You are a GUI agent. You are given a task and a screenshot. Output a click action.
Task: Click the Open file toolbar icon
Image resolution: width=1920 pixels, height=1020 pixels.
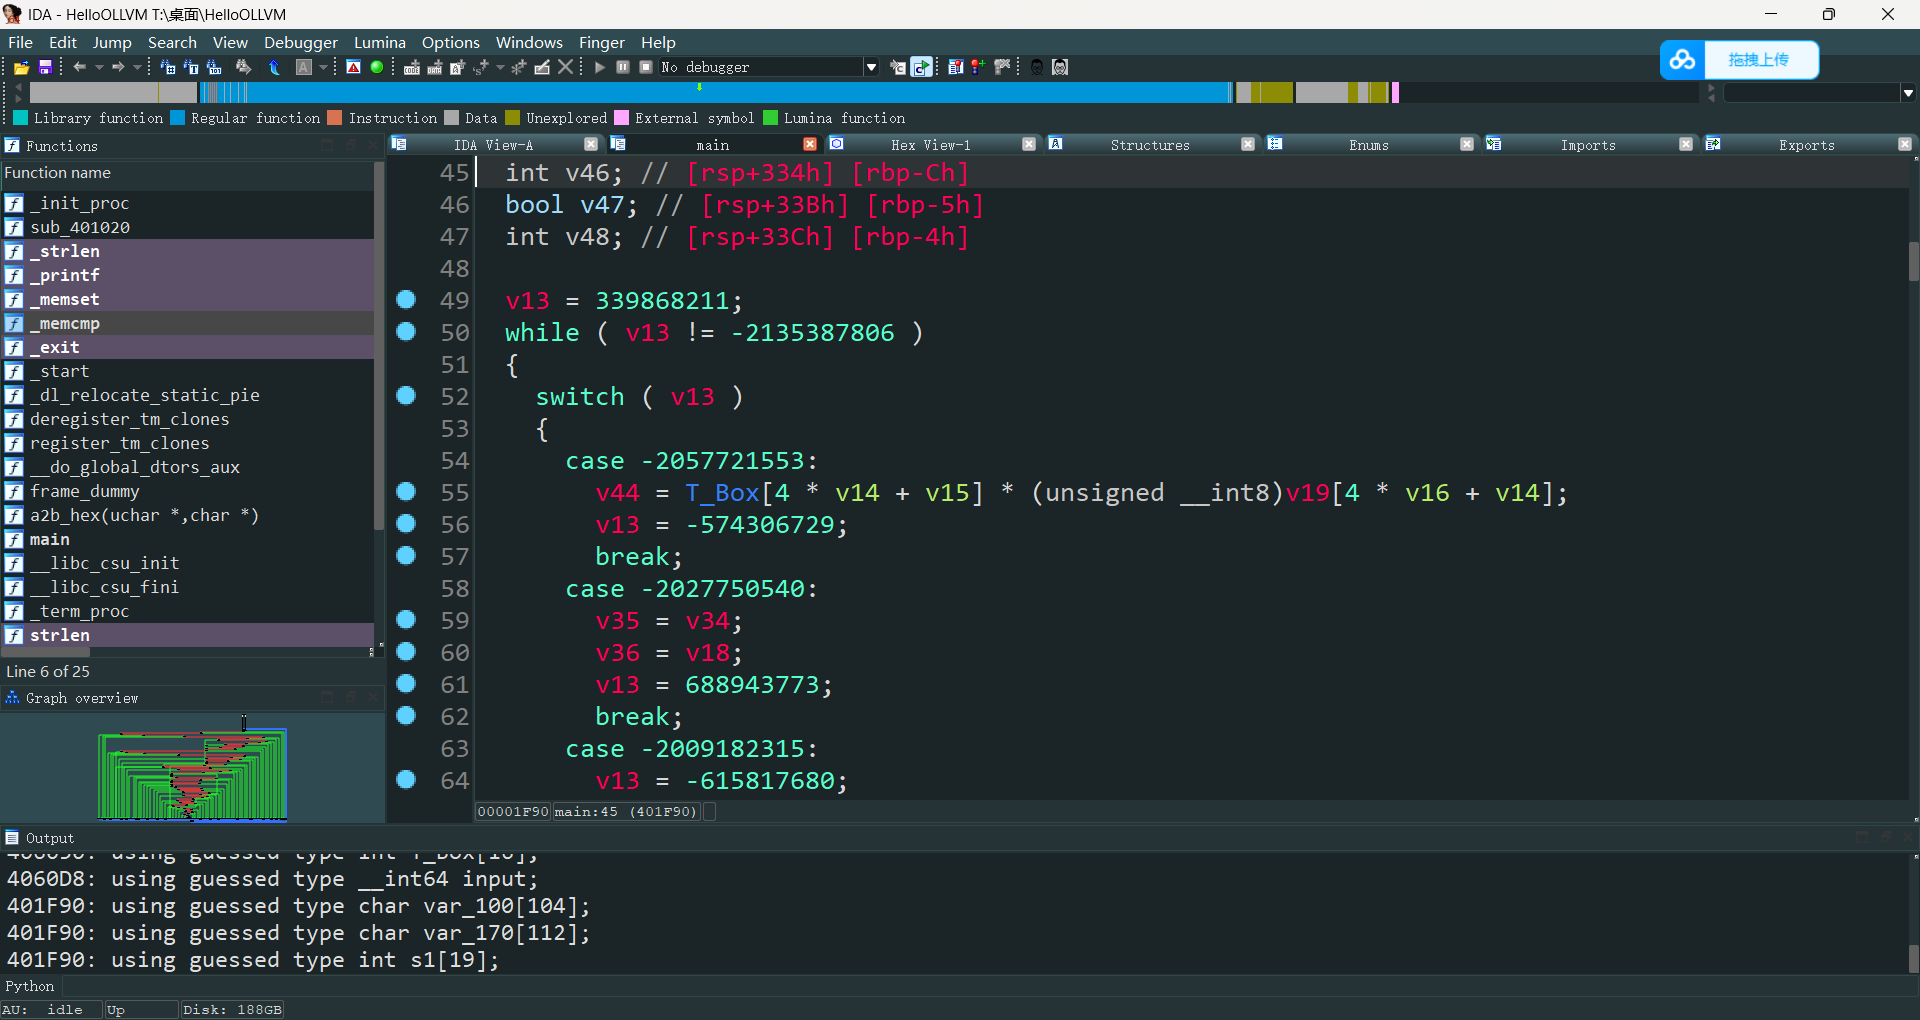tap(21, 67)
